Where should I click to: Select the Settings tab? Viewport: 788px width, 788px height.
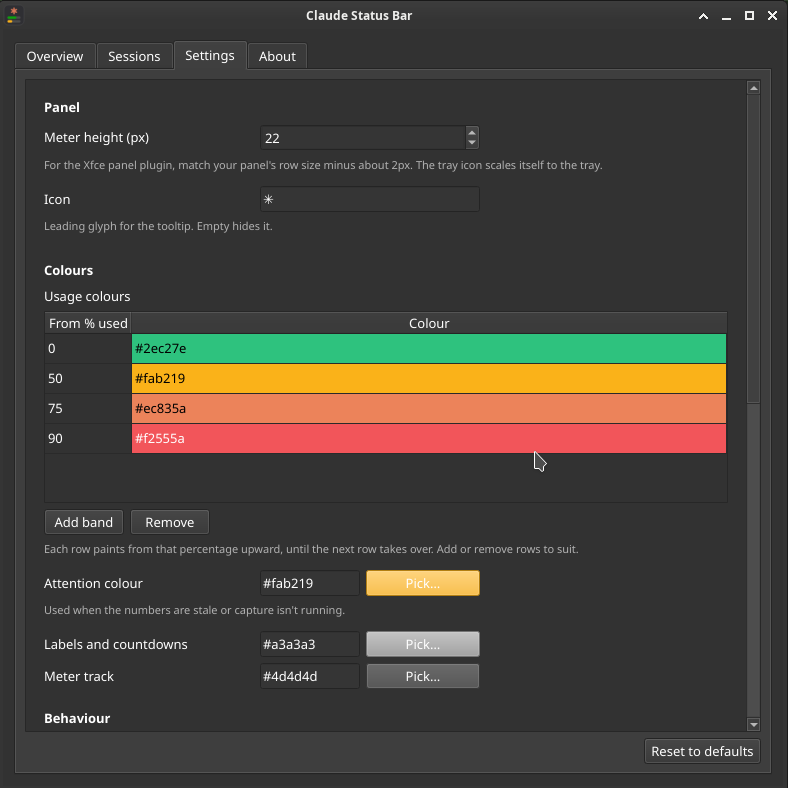[x=210, y=55]
